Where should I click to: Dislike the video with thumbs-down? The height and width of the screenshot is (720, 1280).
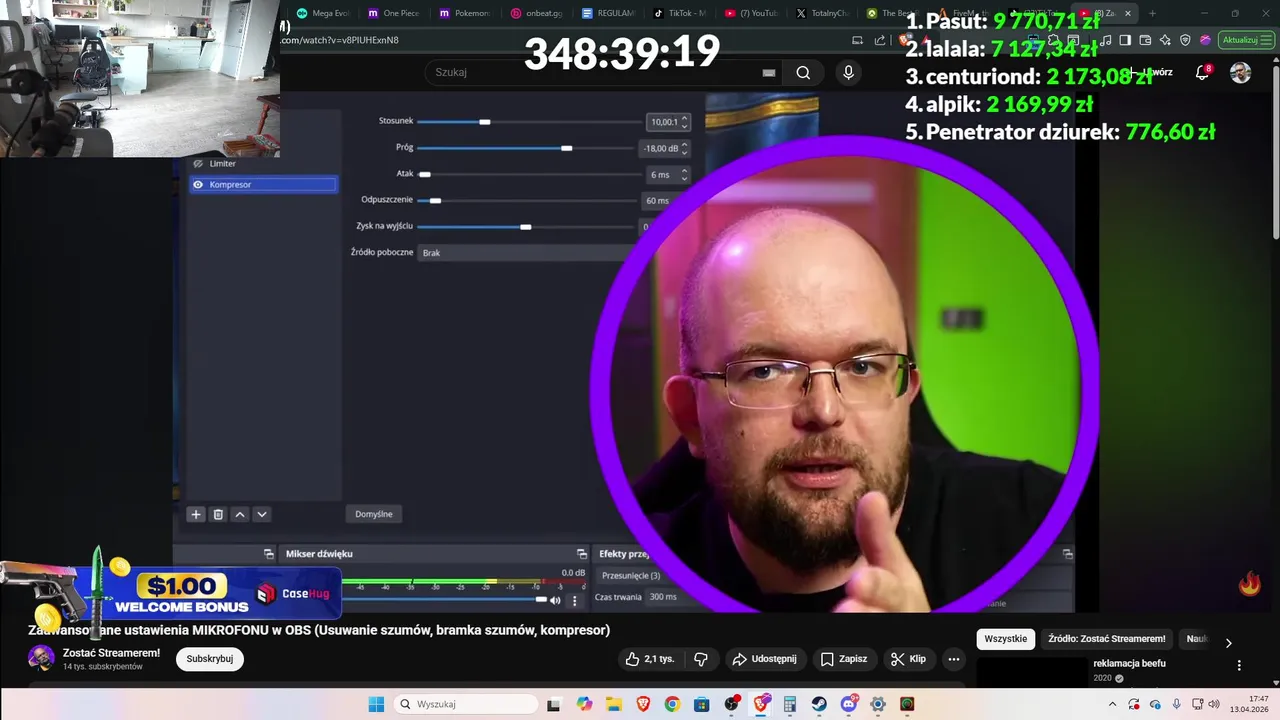point(701,659)
